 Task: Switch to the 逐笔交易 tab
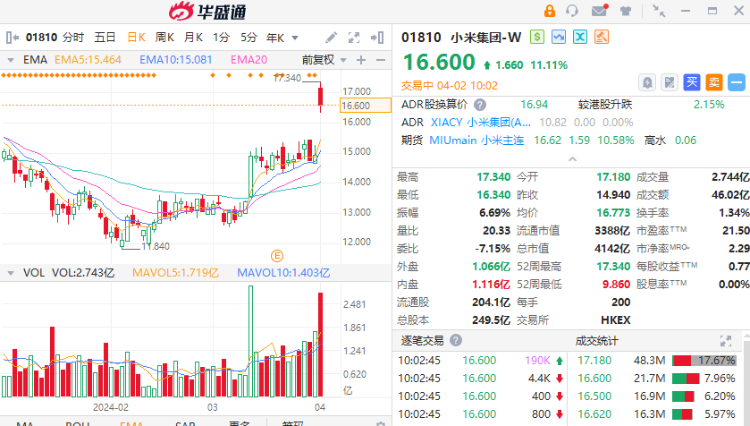click(422, 340)
